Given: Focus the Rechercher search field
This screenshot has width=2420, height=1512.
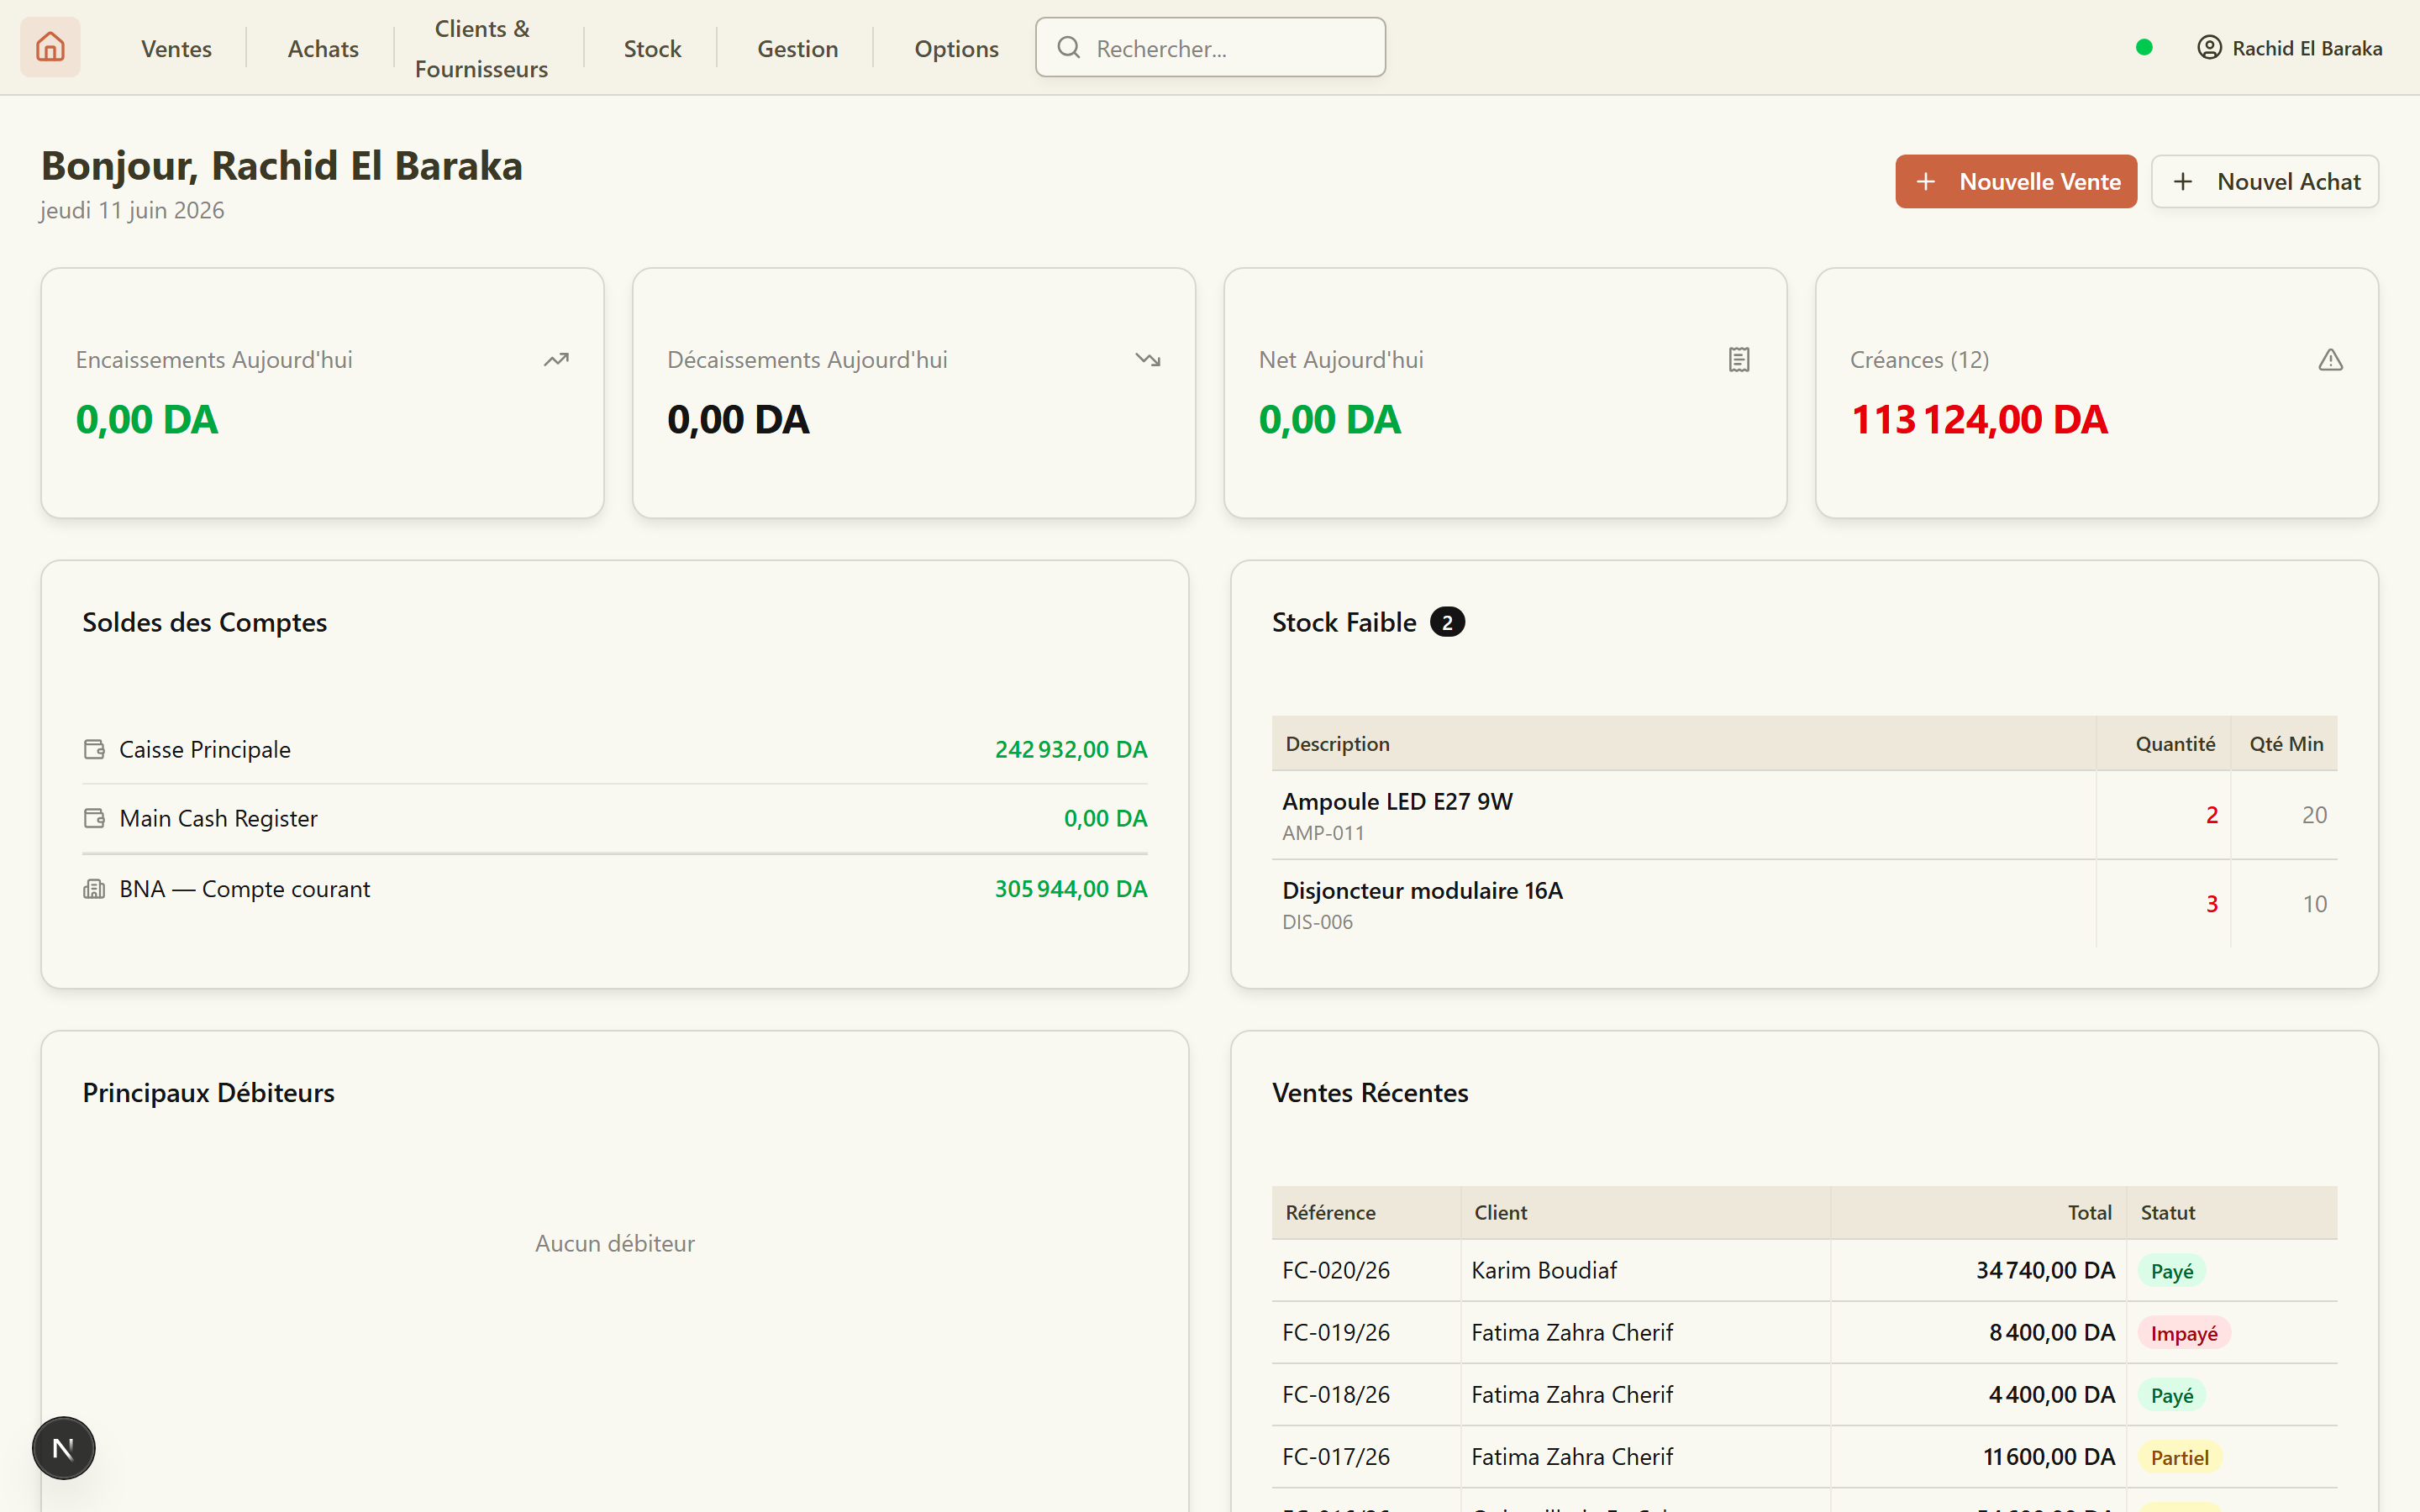Looking at the screenshot, I should pos(1210,47).
